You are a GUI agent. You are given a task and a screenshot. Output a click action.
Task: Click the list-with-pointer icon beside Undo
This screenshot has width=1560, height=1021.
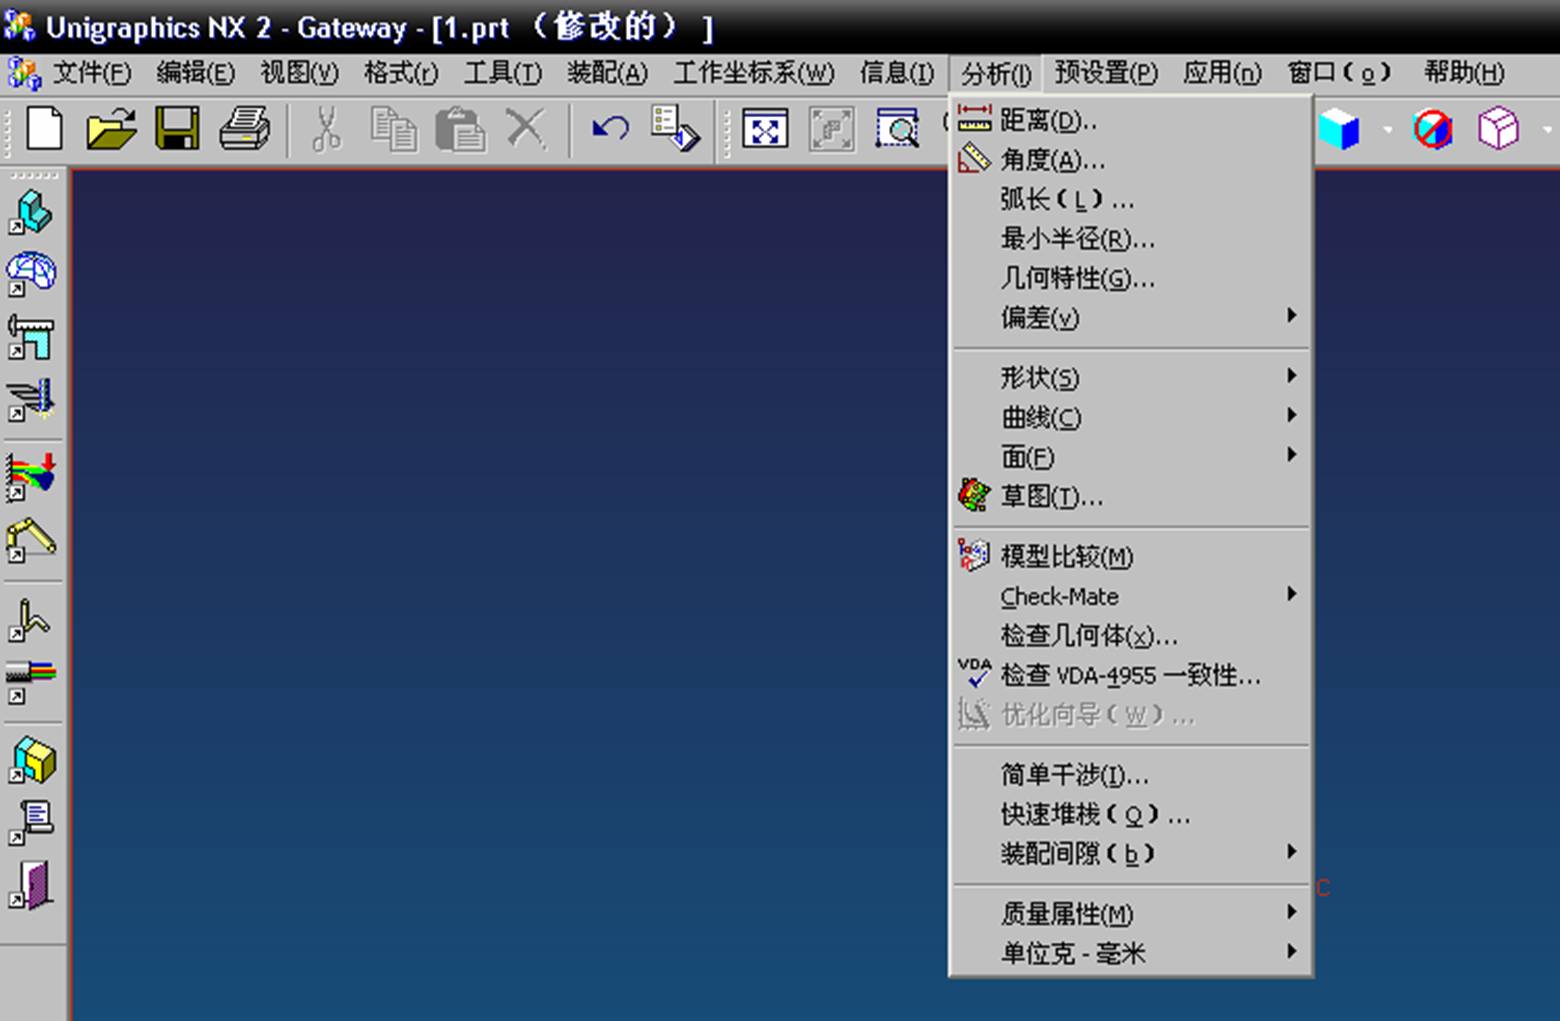point(675,130)
